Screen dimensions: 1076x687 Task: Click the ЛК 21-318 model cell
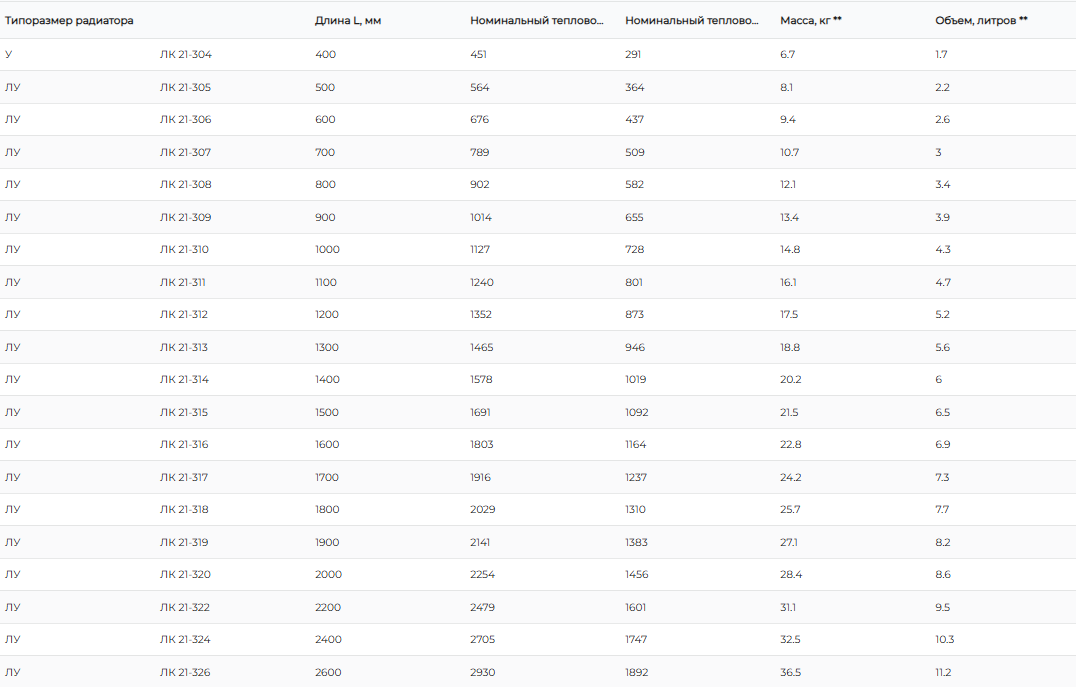tap(185, 509)
